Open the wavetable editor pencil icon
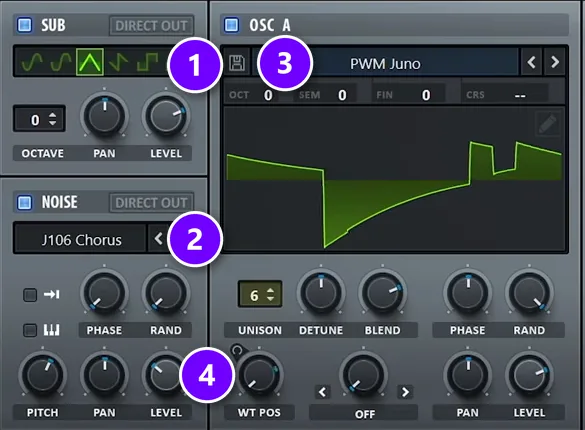585x430 pixels. click(x=548, y=123)
